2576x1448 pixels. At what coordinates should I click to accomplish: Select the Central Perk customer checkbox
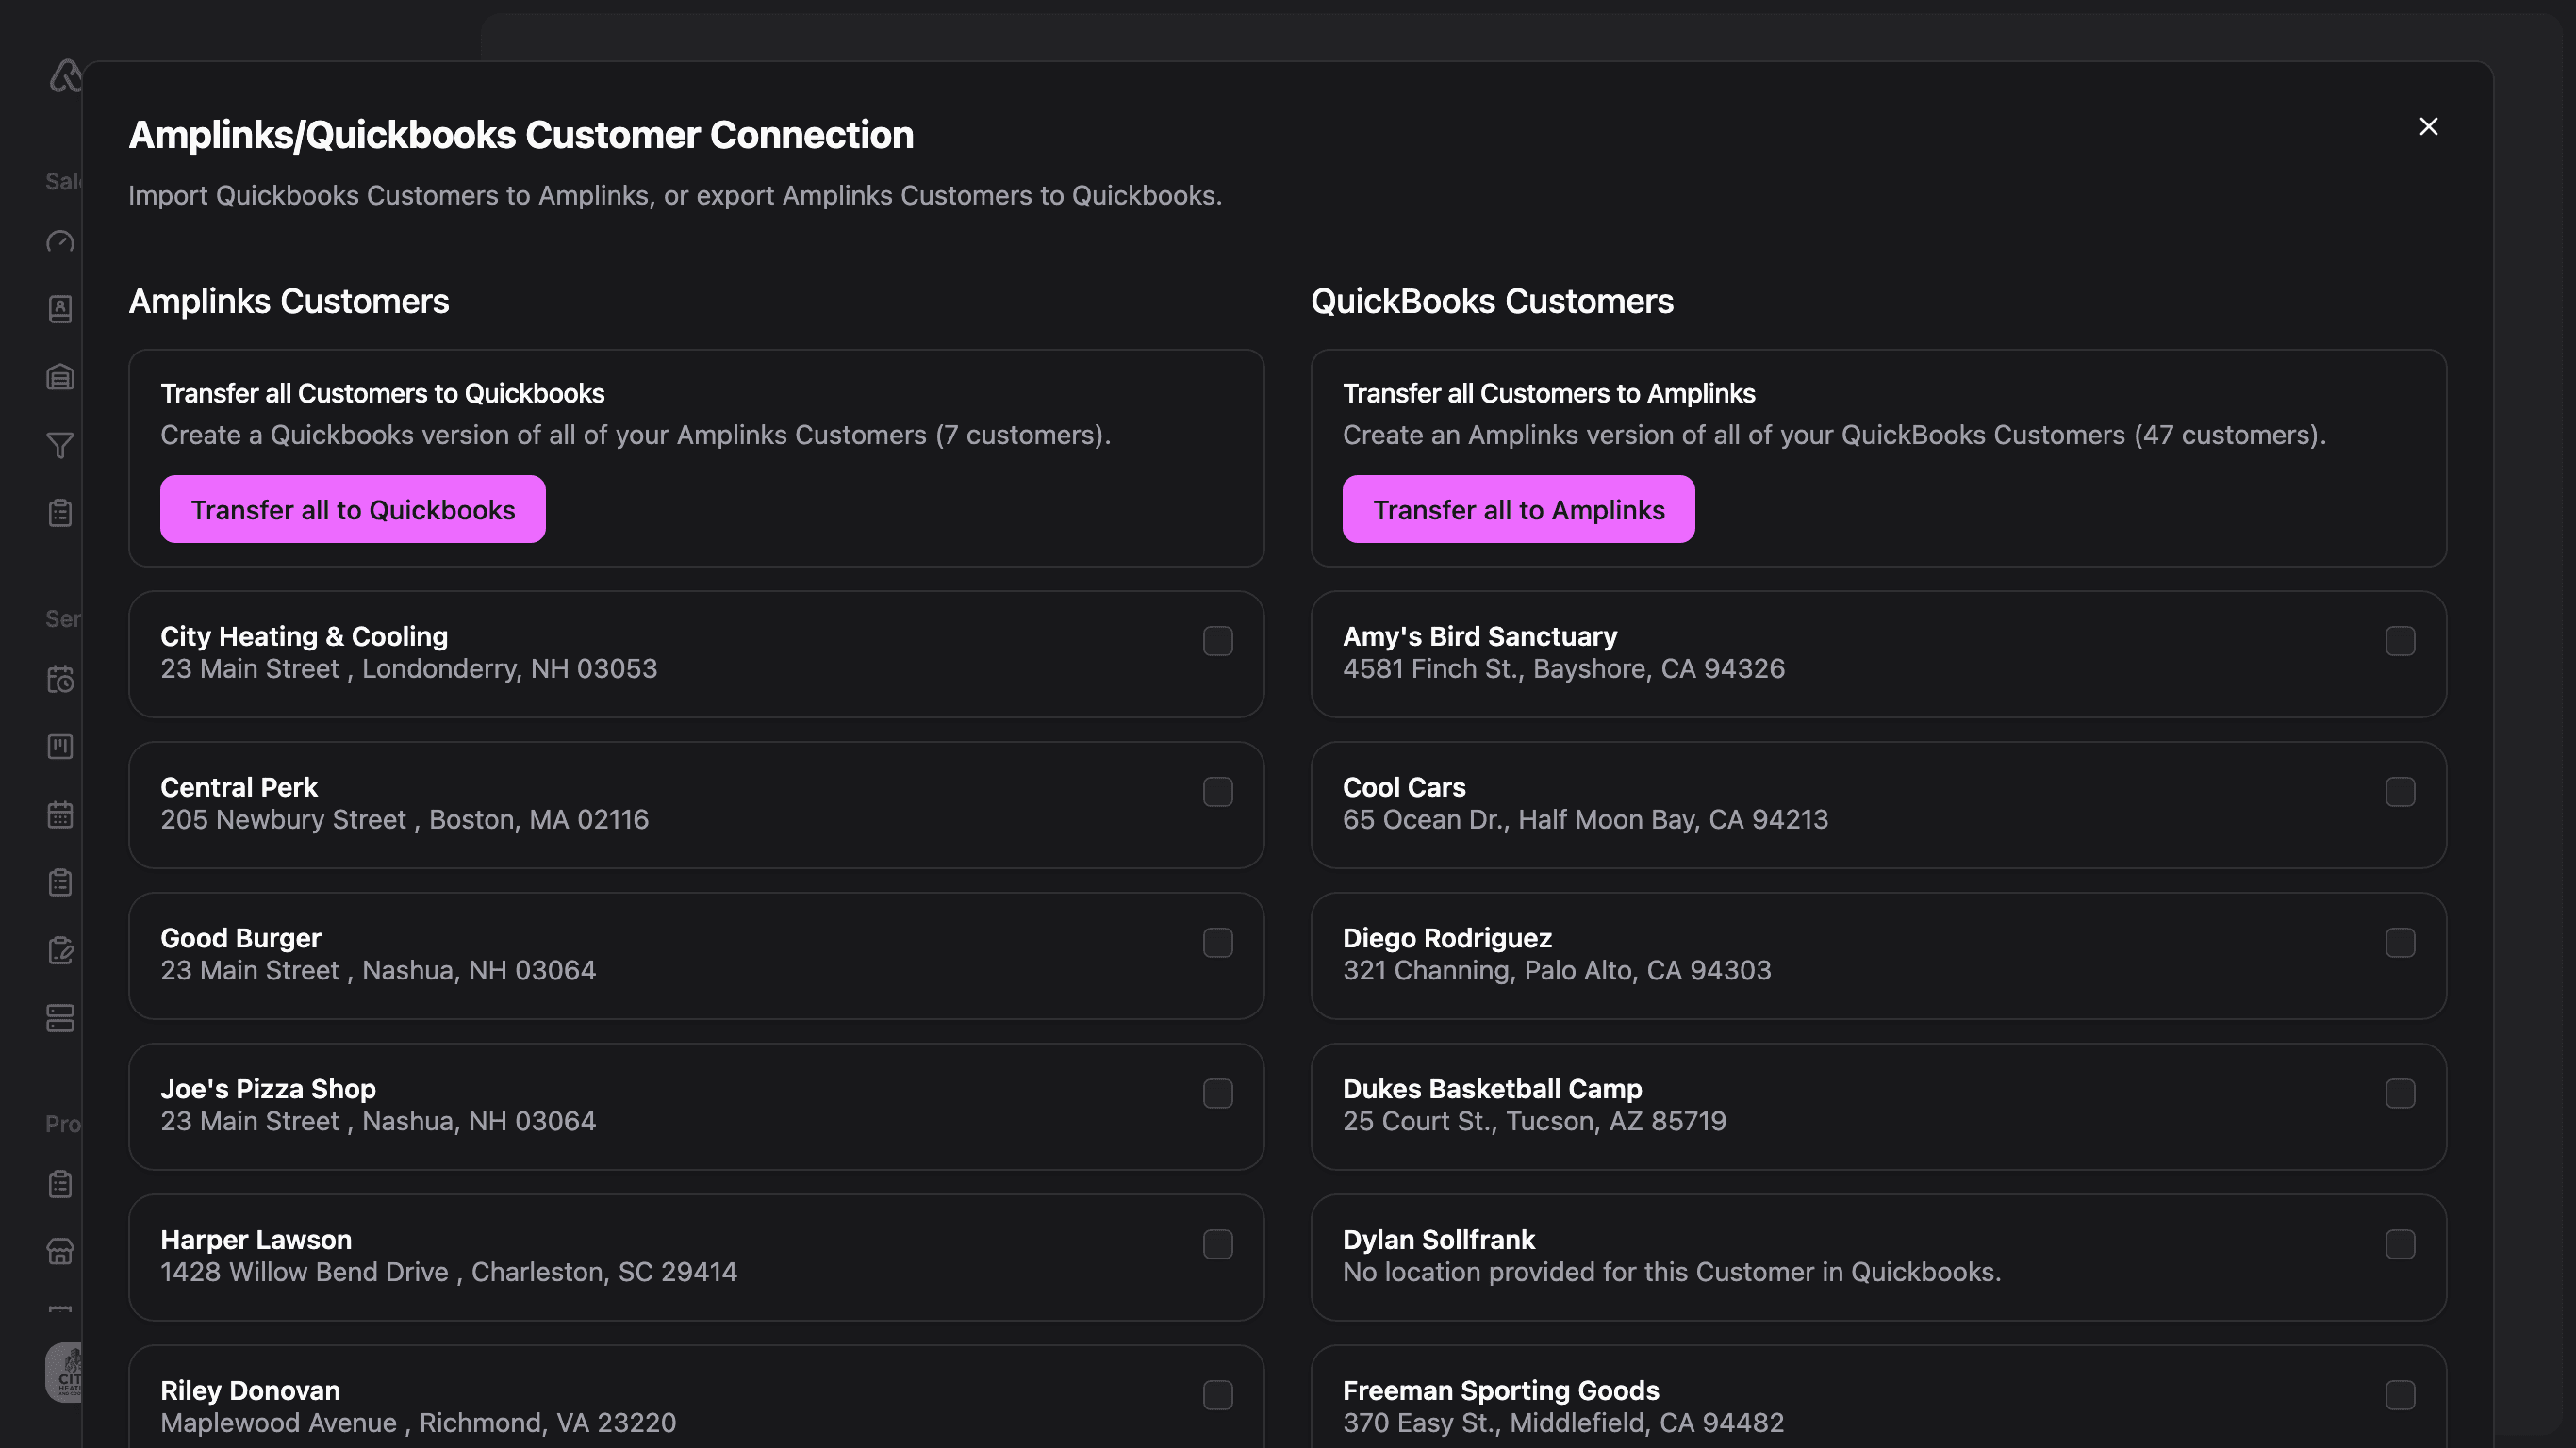[1217, 792]
